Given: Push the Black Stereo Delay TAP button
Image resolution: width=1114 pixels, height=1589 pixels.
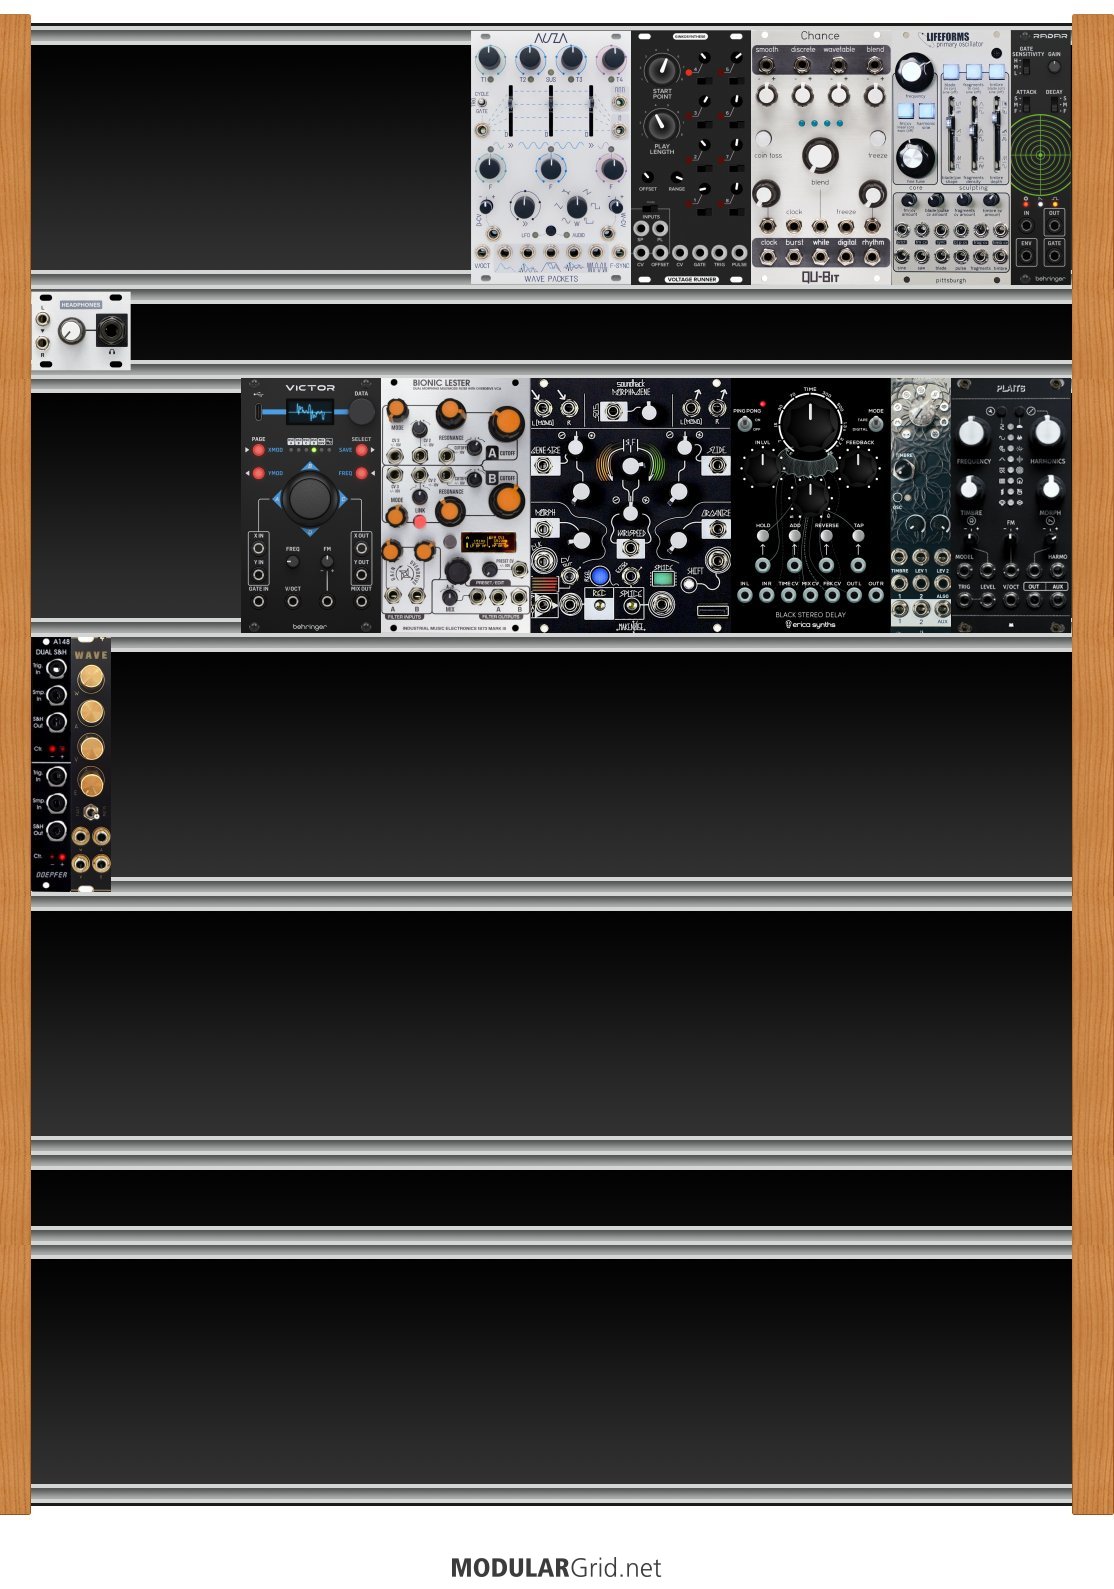Looking at the screenshot, I should (x=858, y=536).
